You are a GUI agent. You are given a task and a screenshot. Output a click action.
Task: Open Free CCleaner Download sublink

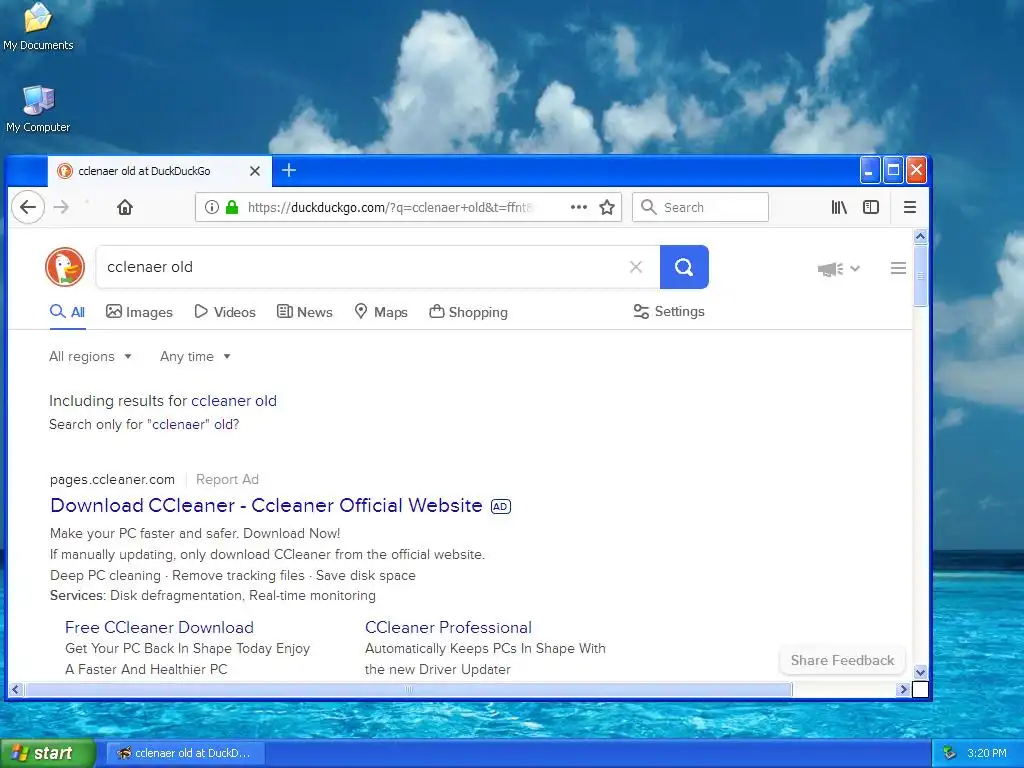click(x=159, y=628)
